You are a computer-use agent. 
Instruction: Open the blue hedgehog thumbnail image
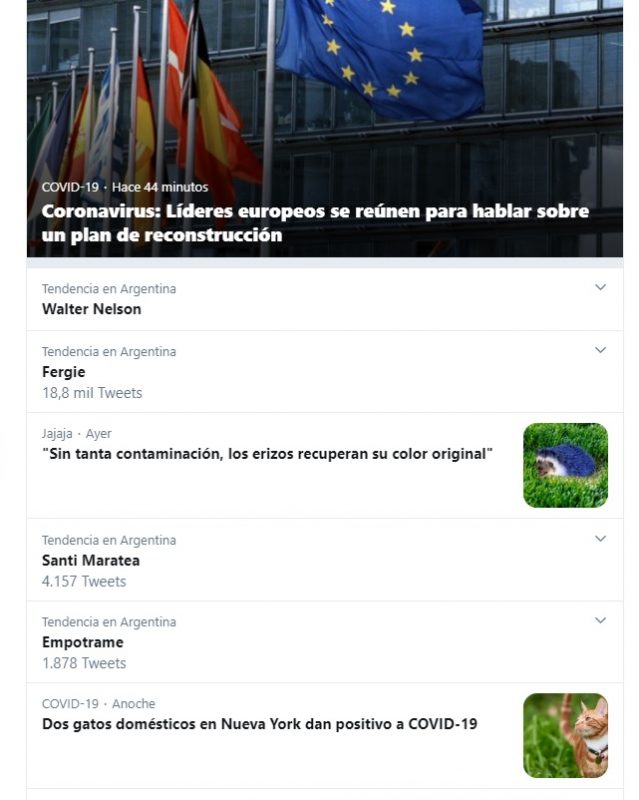pyautogui.click(x=566, y=465)
